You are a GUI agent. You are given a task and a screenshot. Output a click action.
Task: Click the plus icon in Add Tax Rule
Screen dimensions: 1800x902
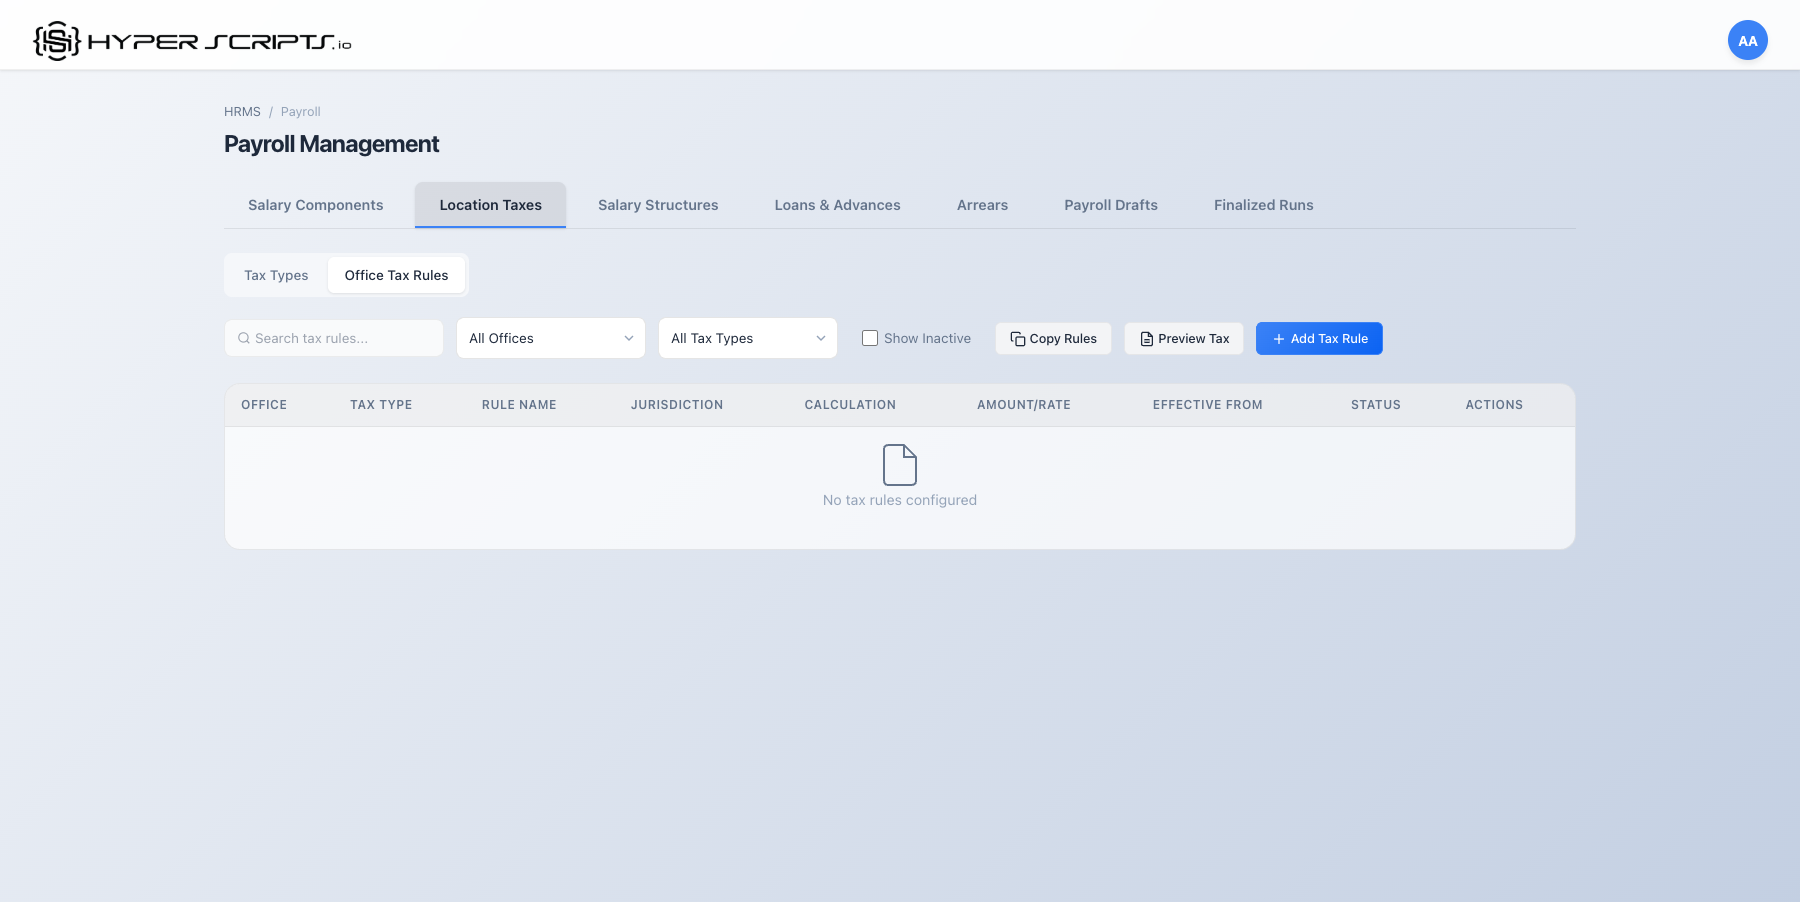click(x=1278, y=339)
